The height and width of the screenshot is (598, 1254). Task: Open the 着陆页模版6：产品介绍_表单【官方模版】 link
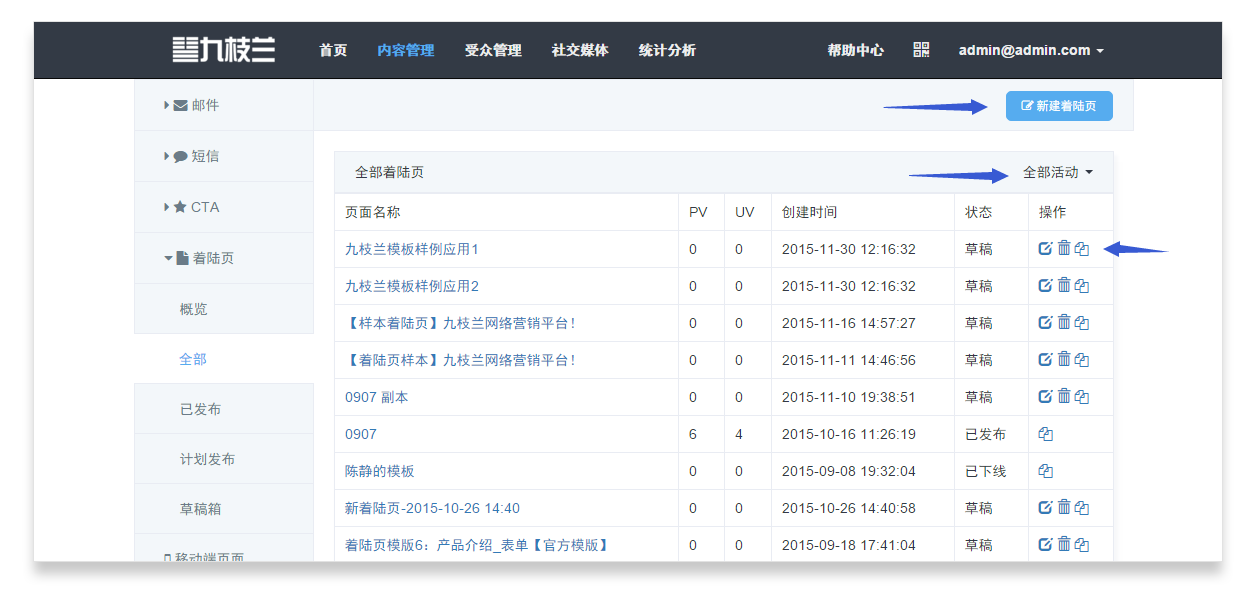pos(477,545)
